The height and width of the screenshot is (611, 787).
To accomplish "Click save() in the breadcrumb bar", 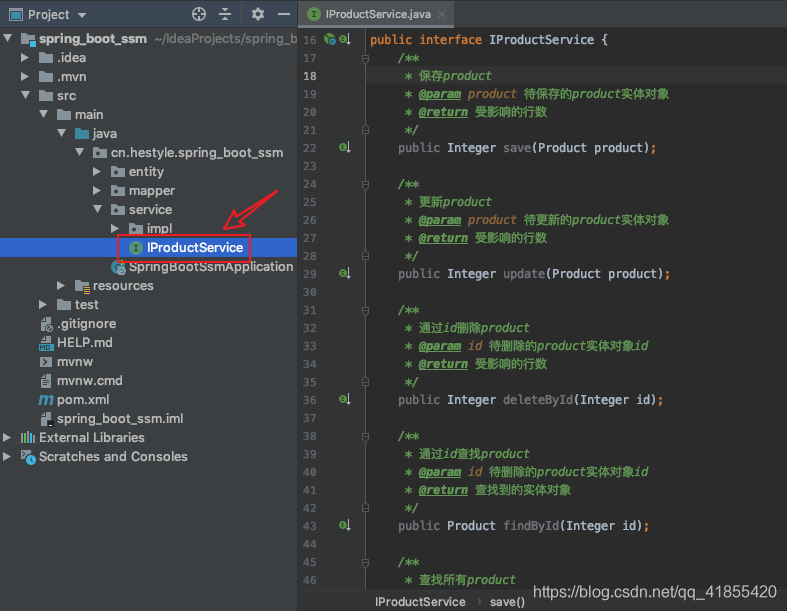I will [x=507, y=601].
